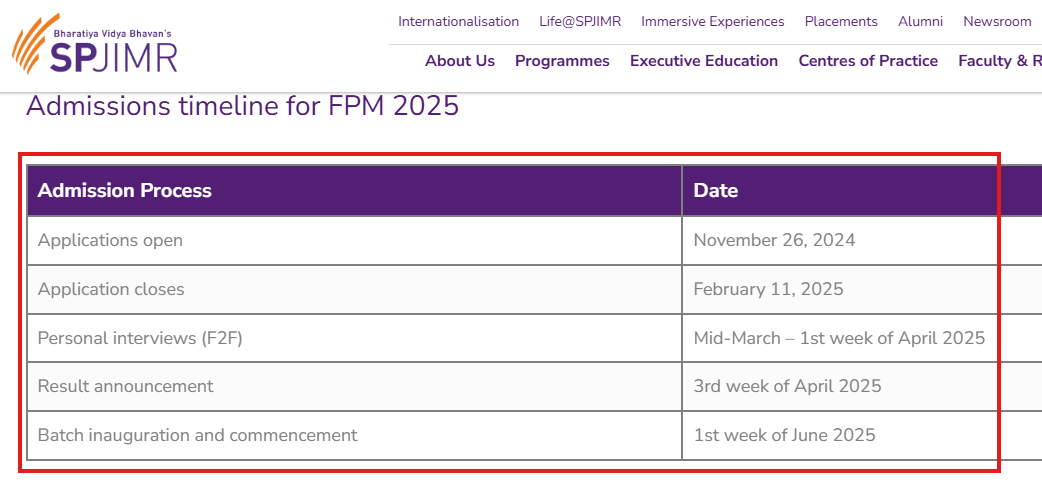Click the Result announcement row
1042x484 pixels.
(534, 386)
